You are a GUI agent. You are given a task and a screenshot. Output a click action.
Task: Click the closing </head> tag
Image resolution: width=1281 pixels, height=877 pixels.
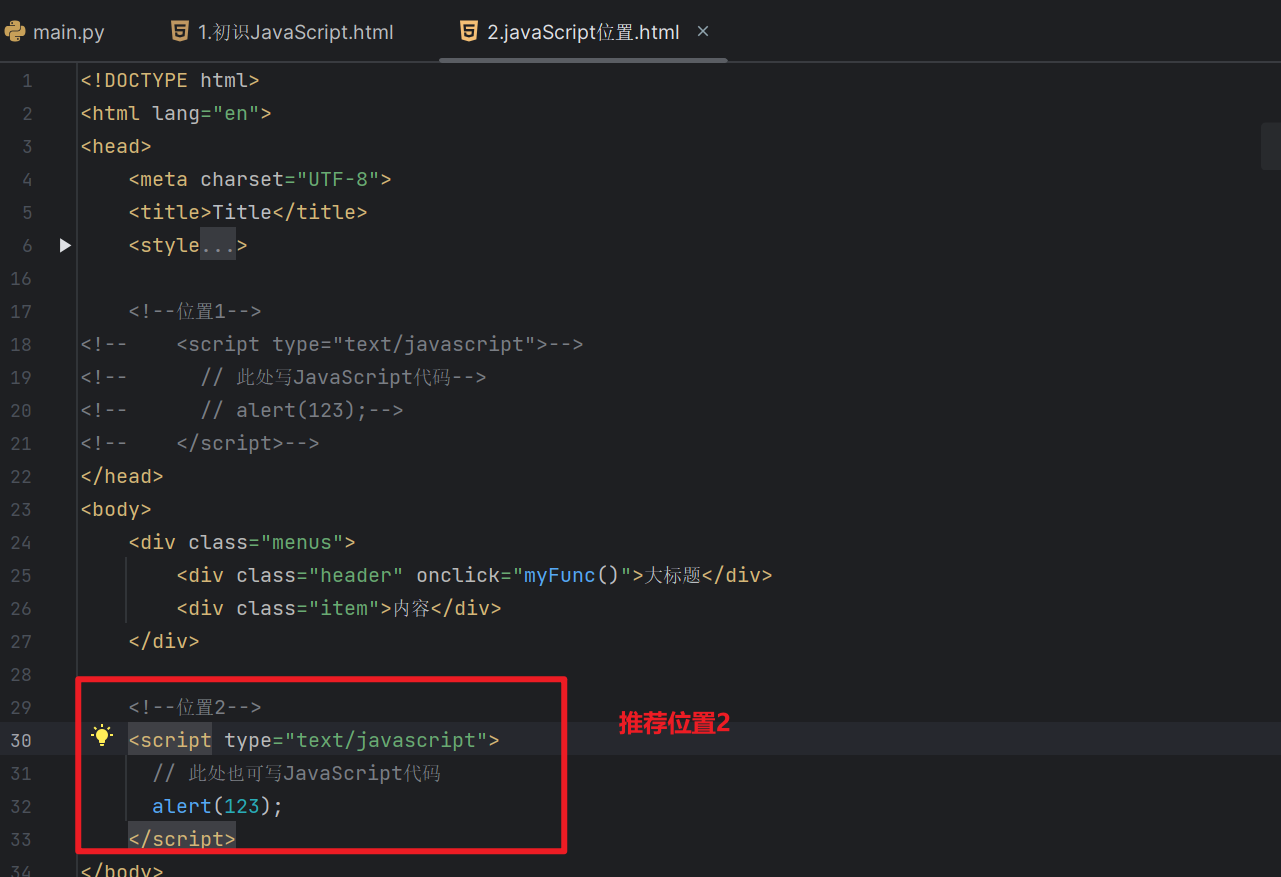click(x=122, y=476)
